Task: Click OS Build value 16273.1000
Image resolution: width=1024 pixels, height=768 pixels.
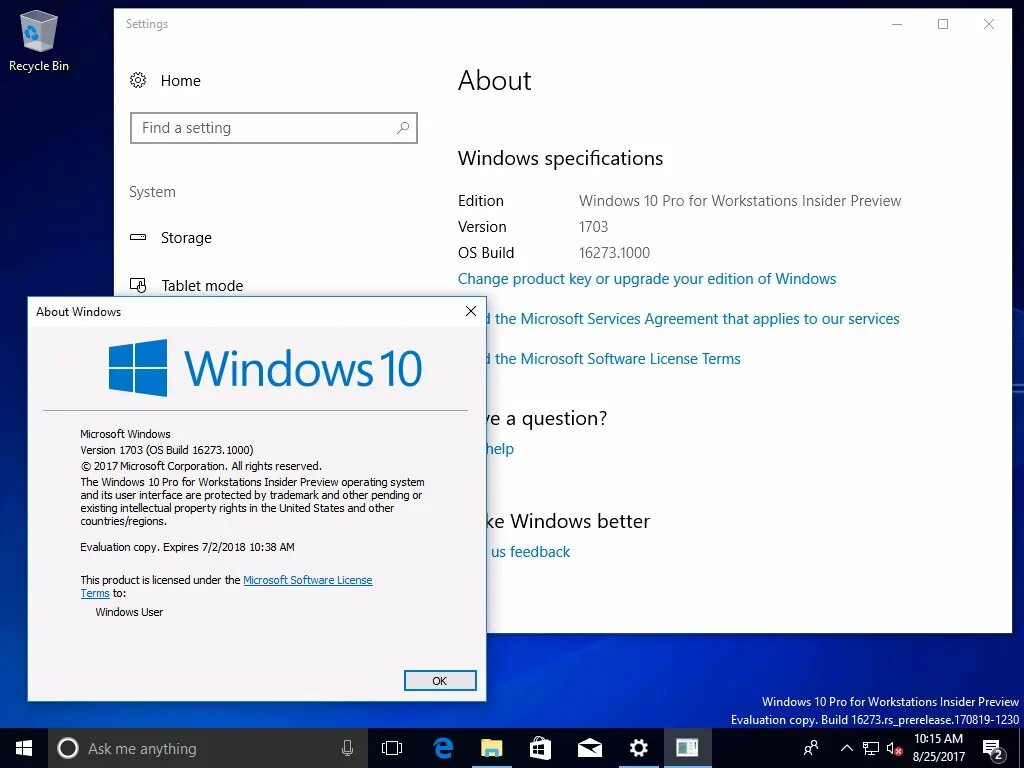Action: pos(614,253)
